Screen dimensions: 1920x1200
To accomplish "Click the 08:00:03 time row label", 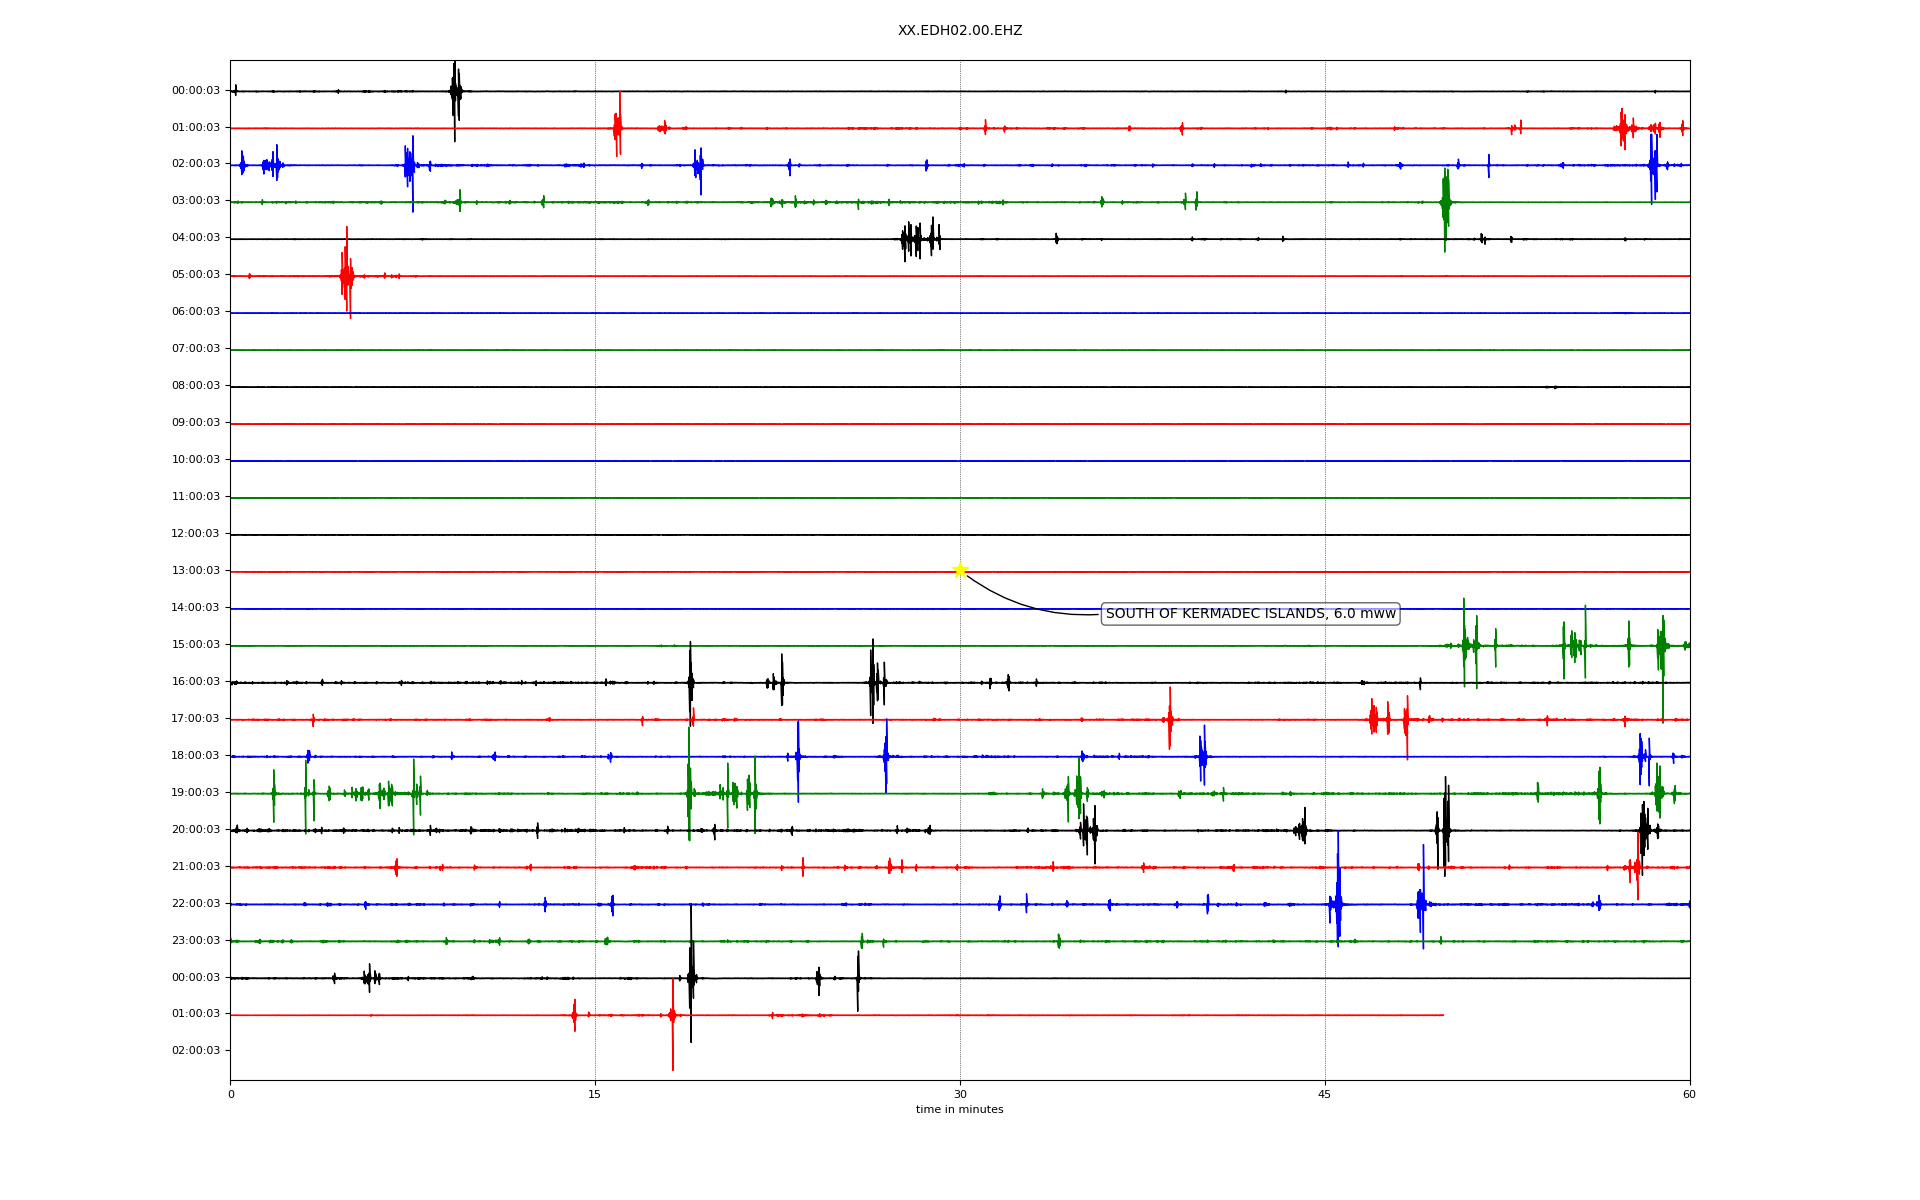I will click(x=196, y=386).
